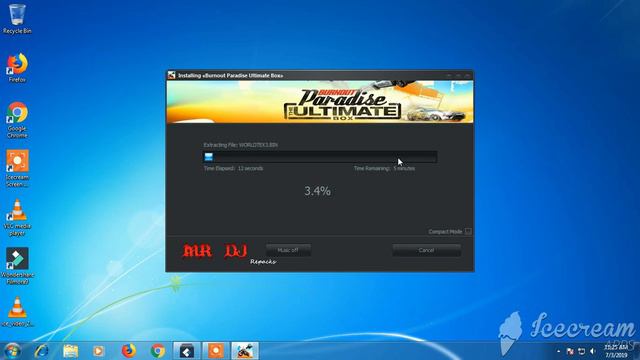Select the VLC media player desktop shortcut
The height and width of the screenshot is (360, 640).
coord(17,218)
